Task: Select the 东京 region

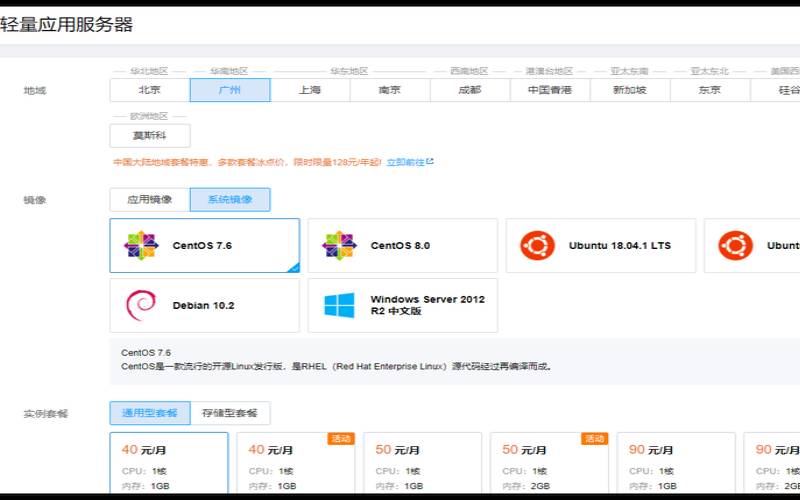Action: click(x=710, y=90)
